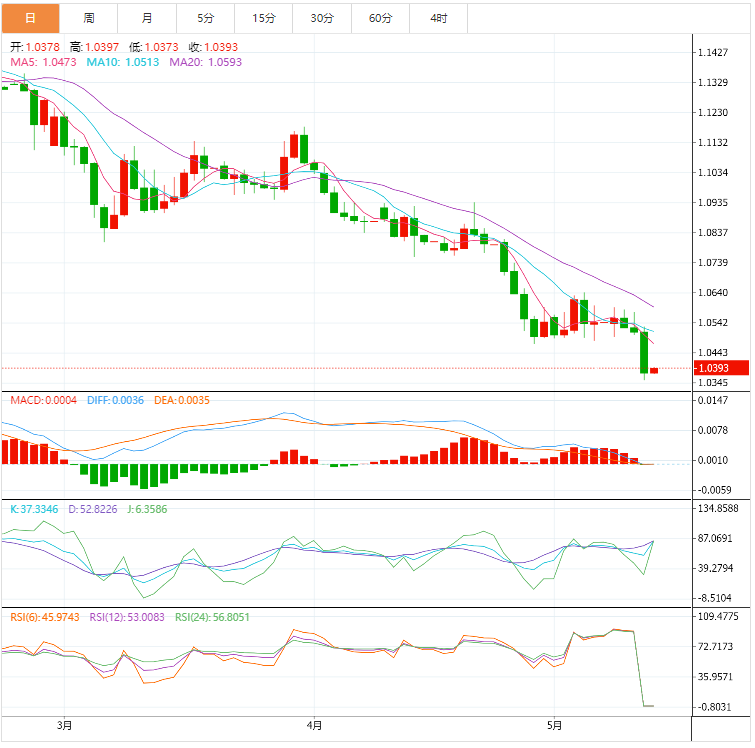Click the 3月 date axis label
Viewport: 755px width, 748px height.
65,725
